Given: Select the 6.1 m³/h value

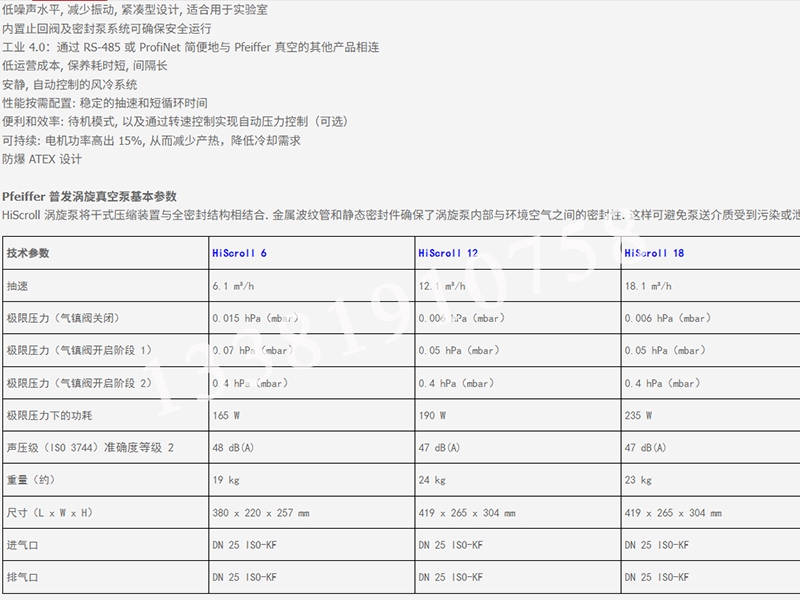Looking at the screenshot, I should (x=233, y=286).
